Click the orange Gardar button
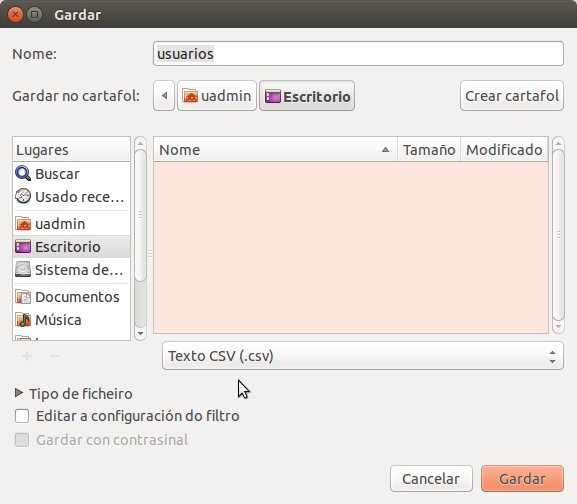This screenshot has width=577, height=504. pyautogui.click(x=522, y=479)
